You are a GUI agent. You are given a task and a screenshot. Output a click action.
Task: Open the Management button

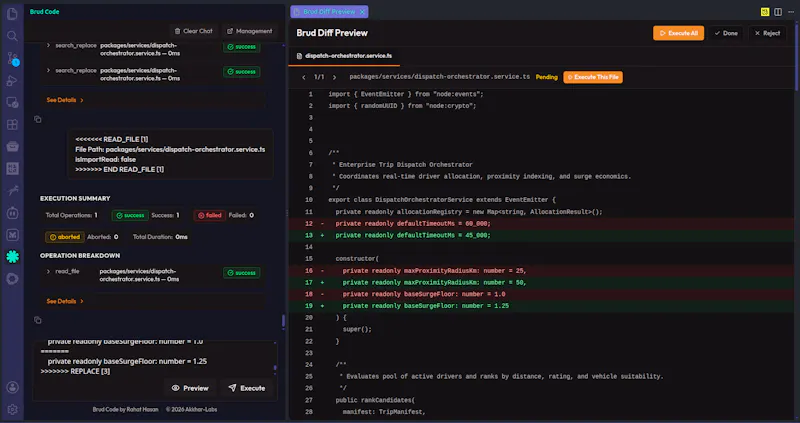(249, 31)
